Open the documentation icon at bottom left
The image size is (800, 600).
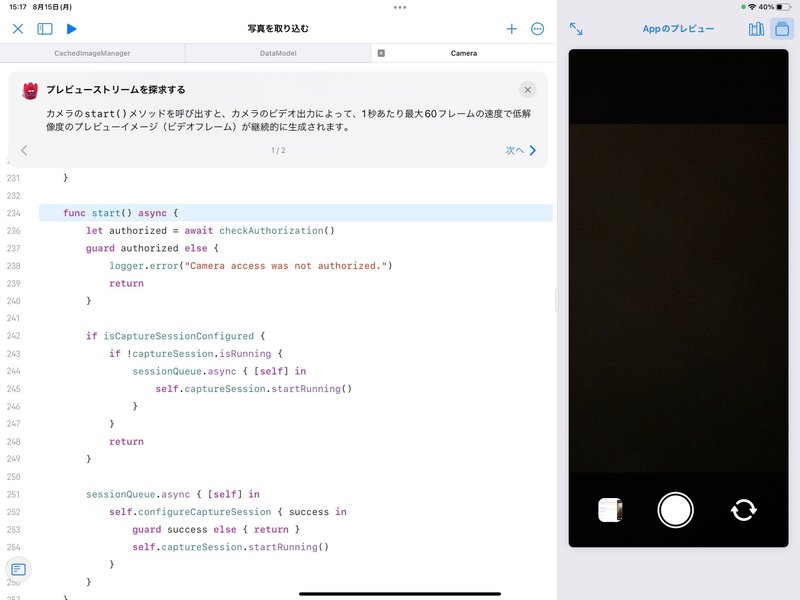(18, 569)
